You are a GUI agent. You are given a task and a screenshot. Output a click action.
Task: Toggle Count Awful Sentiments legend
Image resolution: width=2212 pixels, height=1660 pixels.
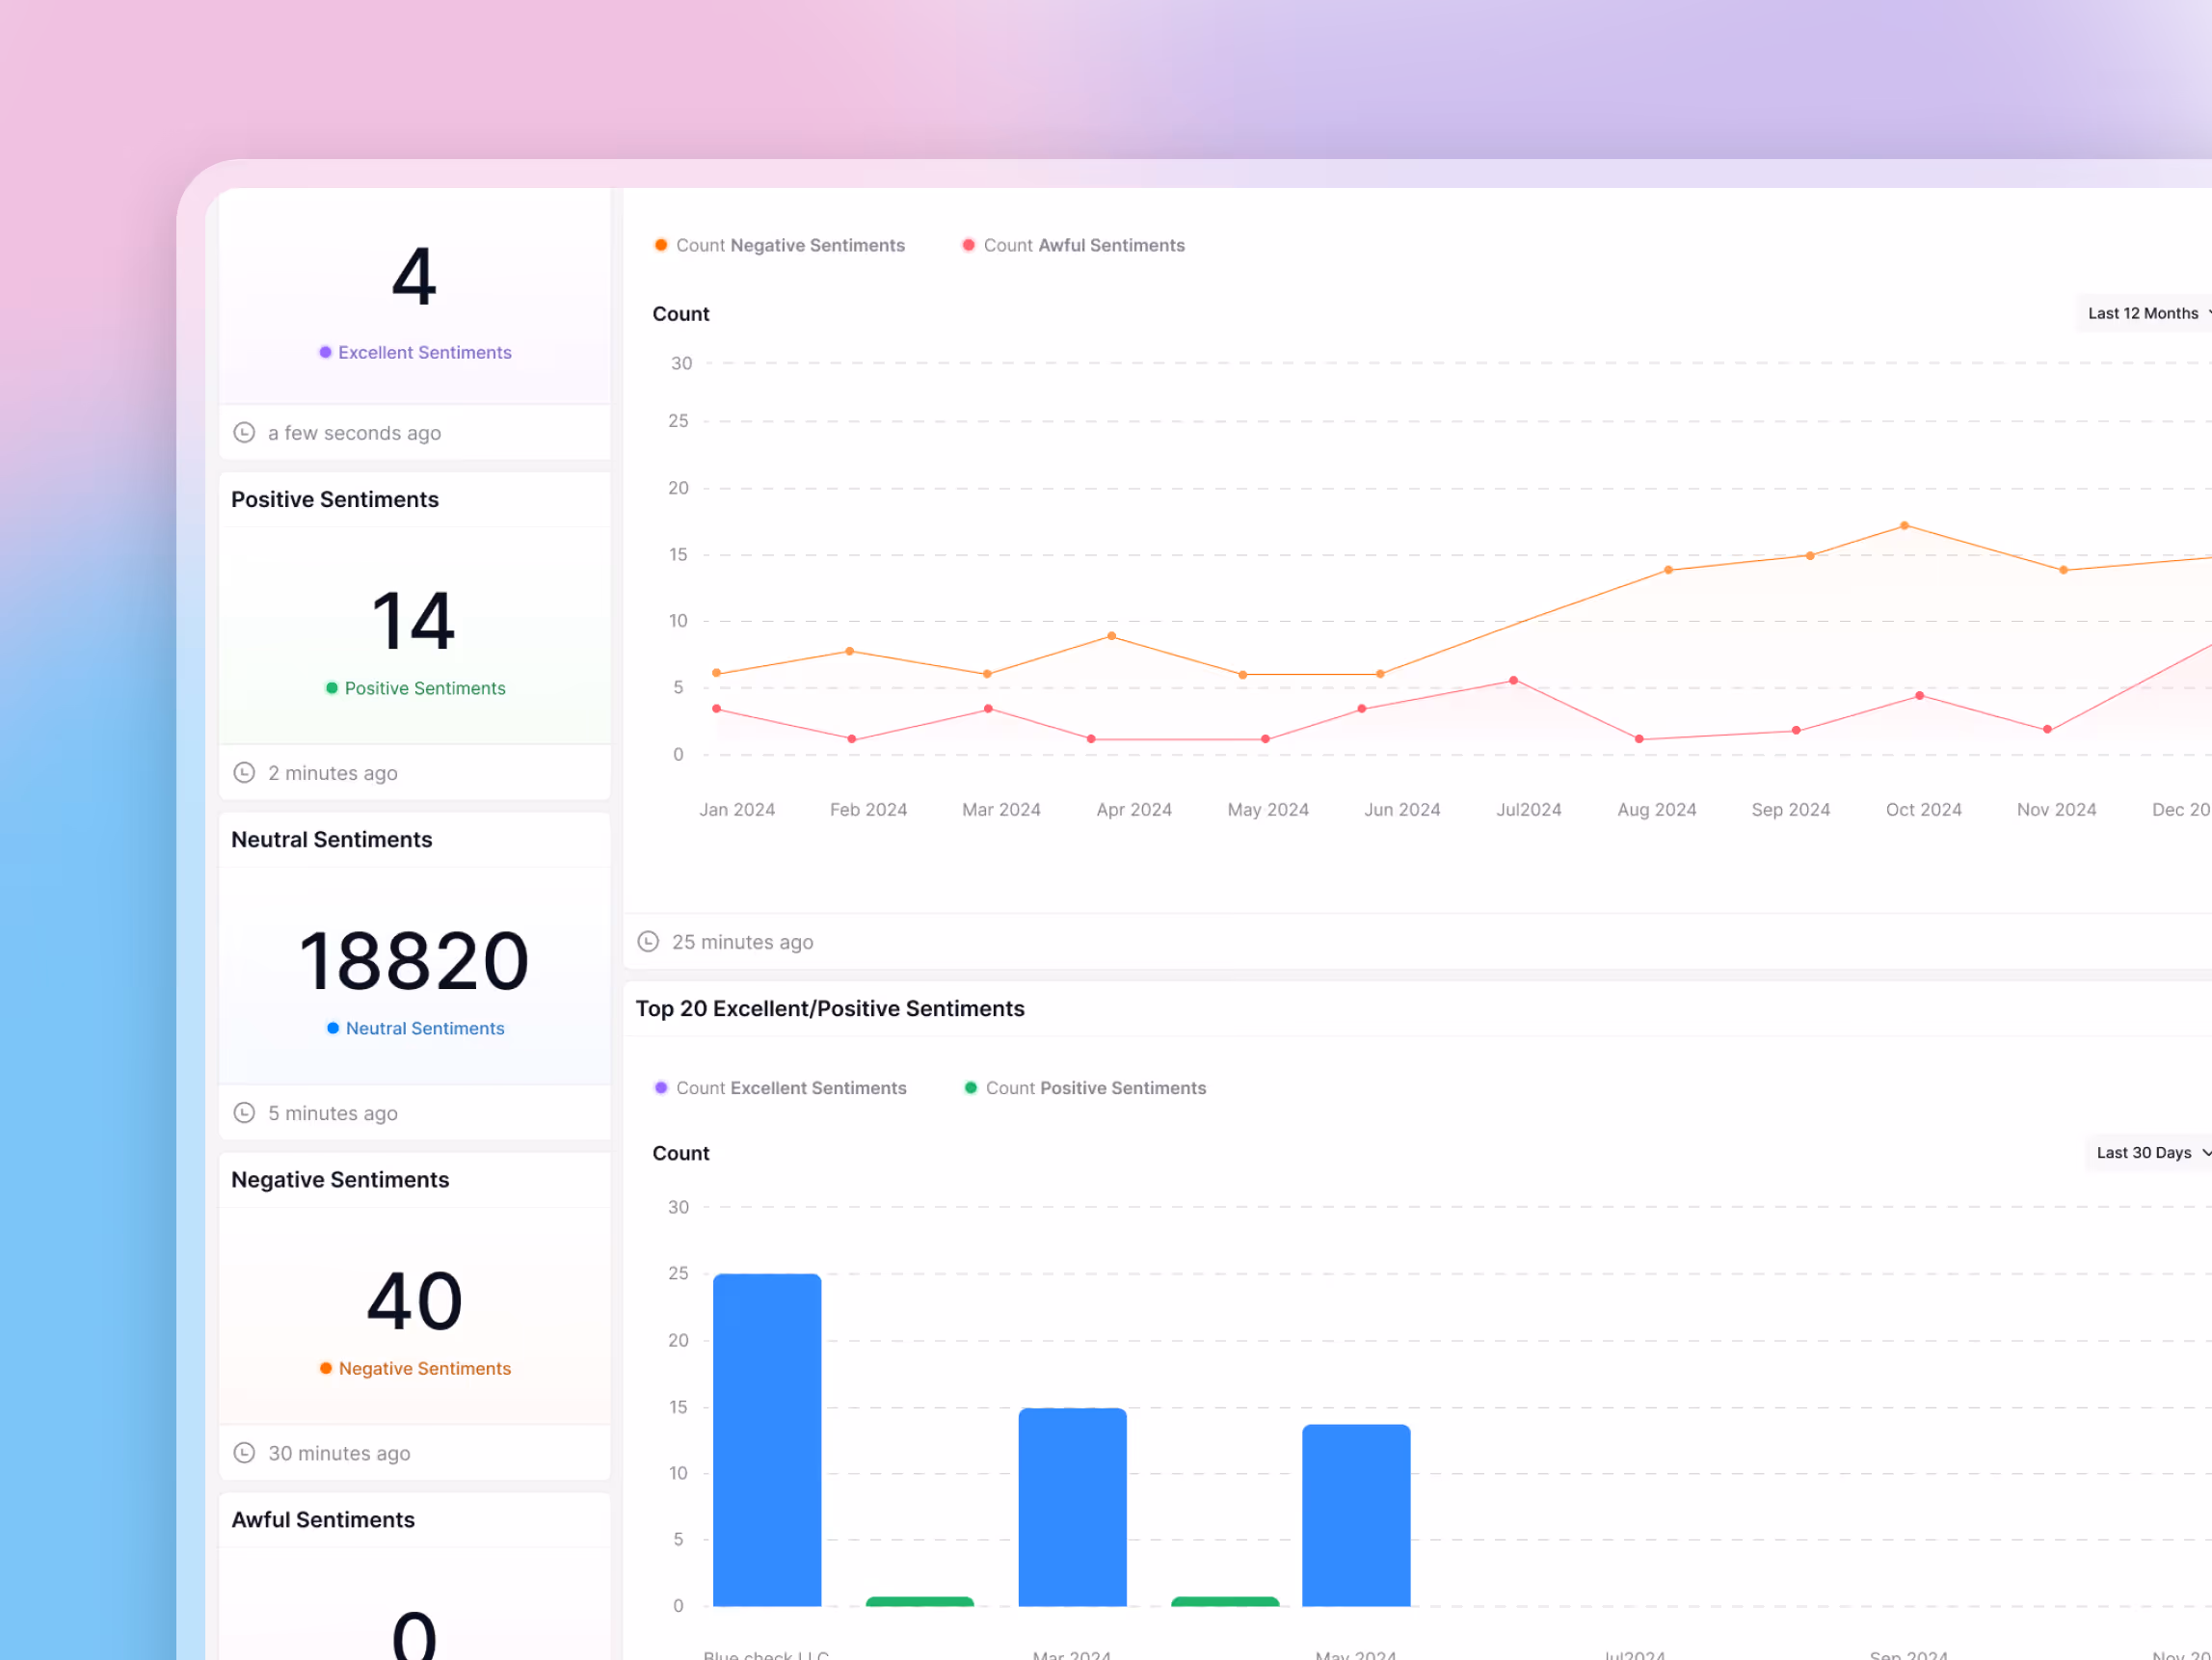tap(1073, 246)
